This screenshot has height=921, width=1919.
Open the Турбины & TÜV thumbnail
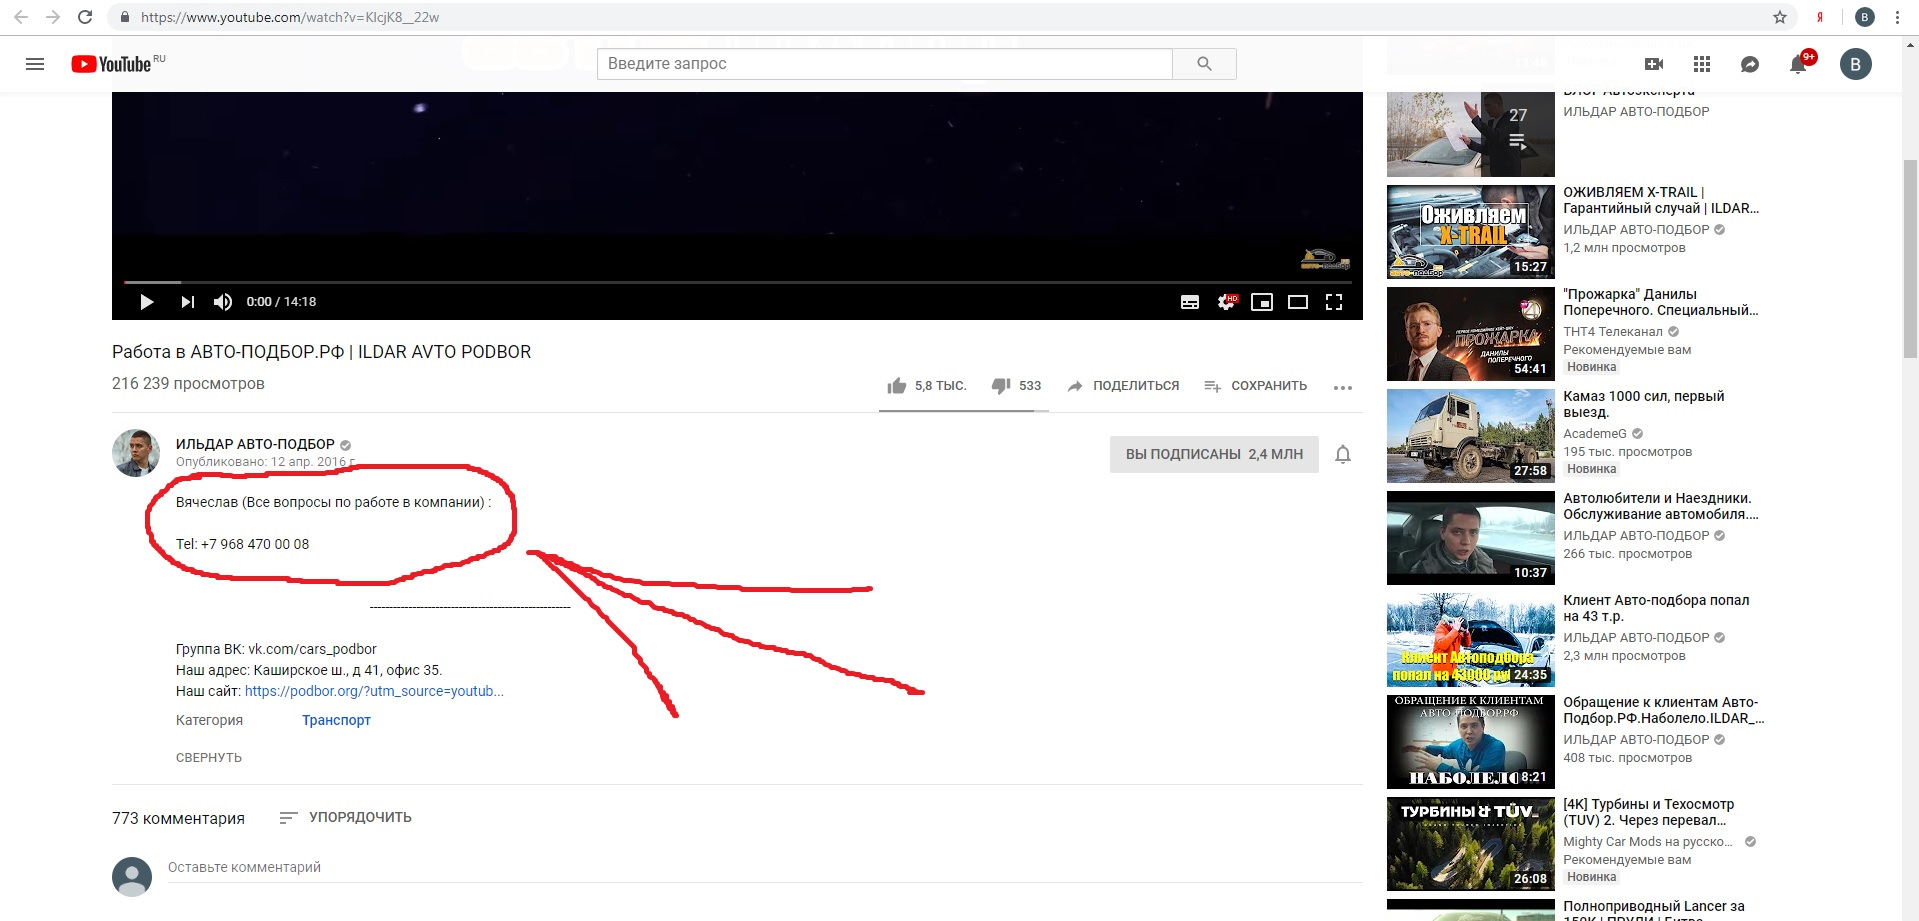click(x=1471, y=844)
